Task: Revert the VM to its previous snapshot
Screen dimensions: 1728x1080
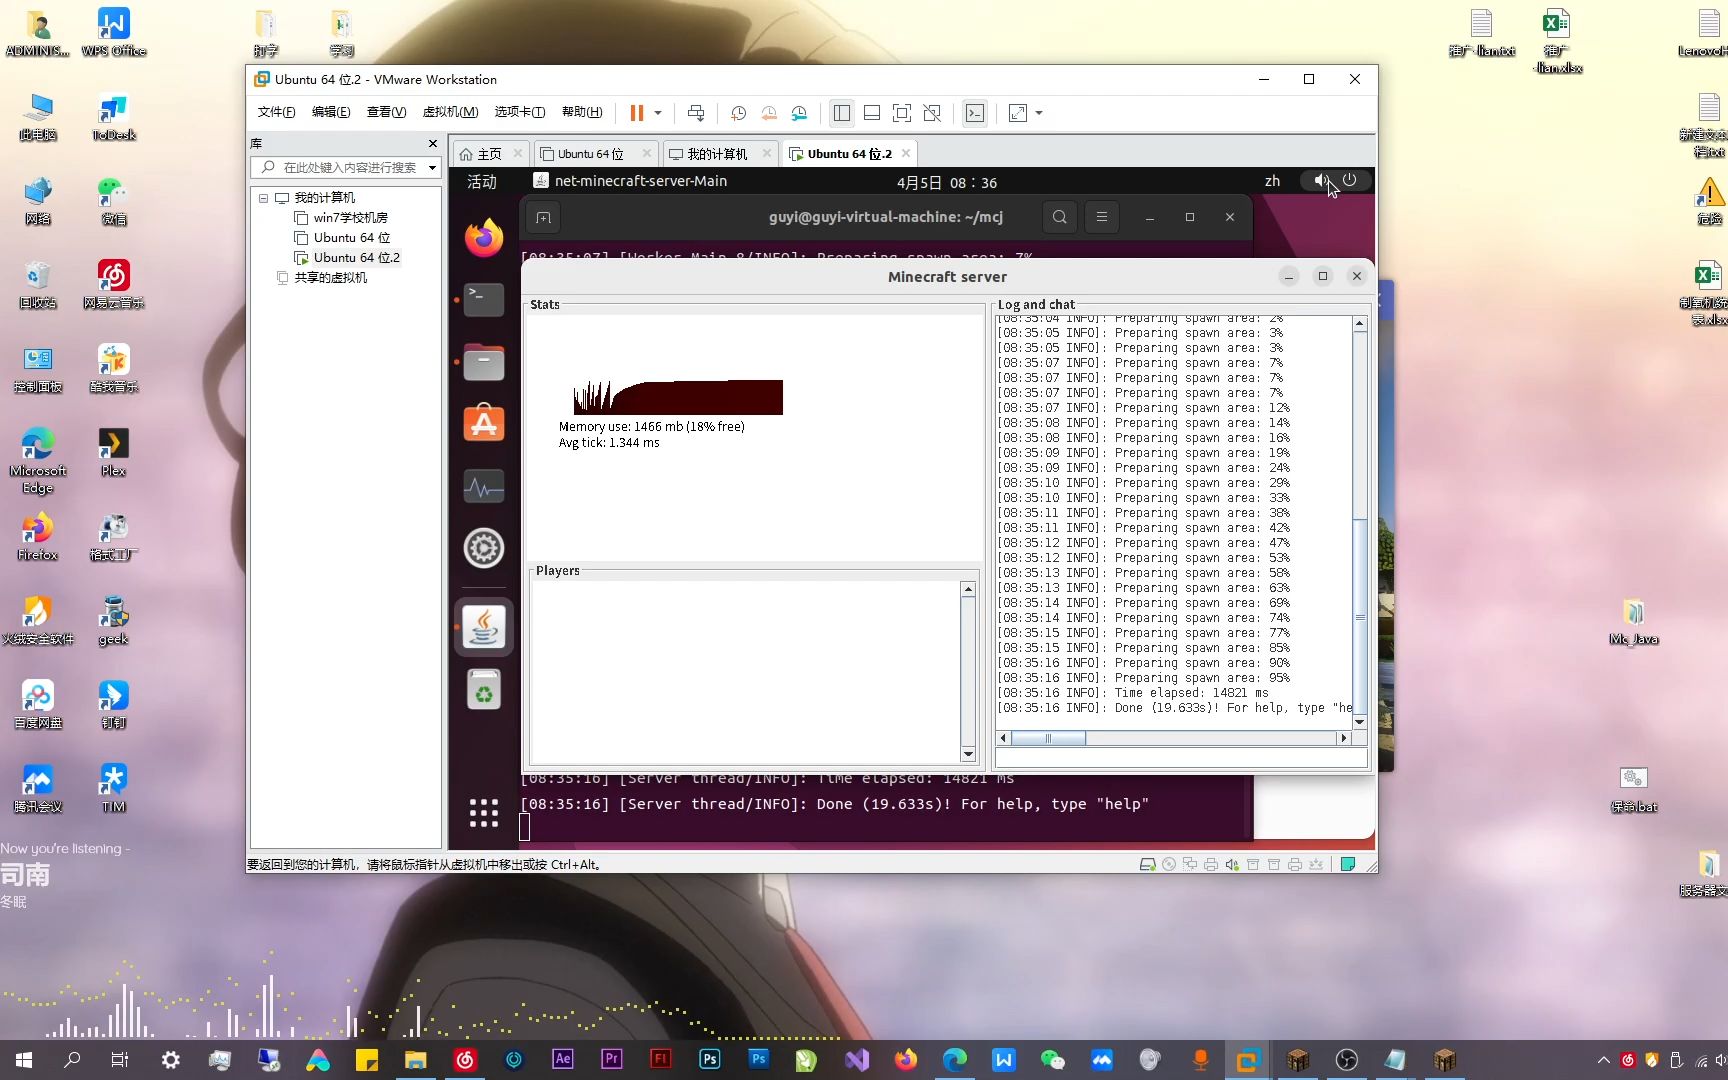Action: [769, 113]
